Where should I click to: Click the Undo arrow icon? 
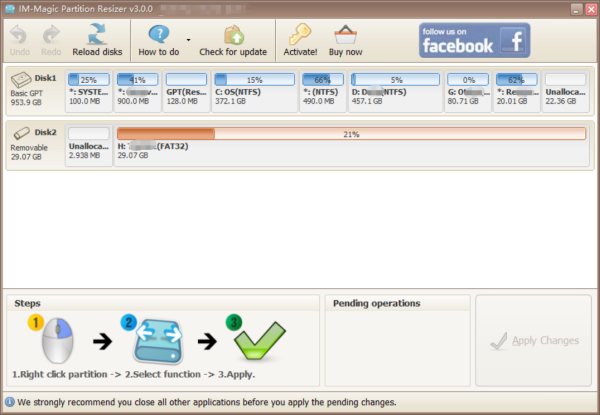click(19, 35)
